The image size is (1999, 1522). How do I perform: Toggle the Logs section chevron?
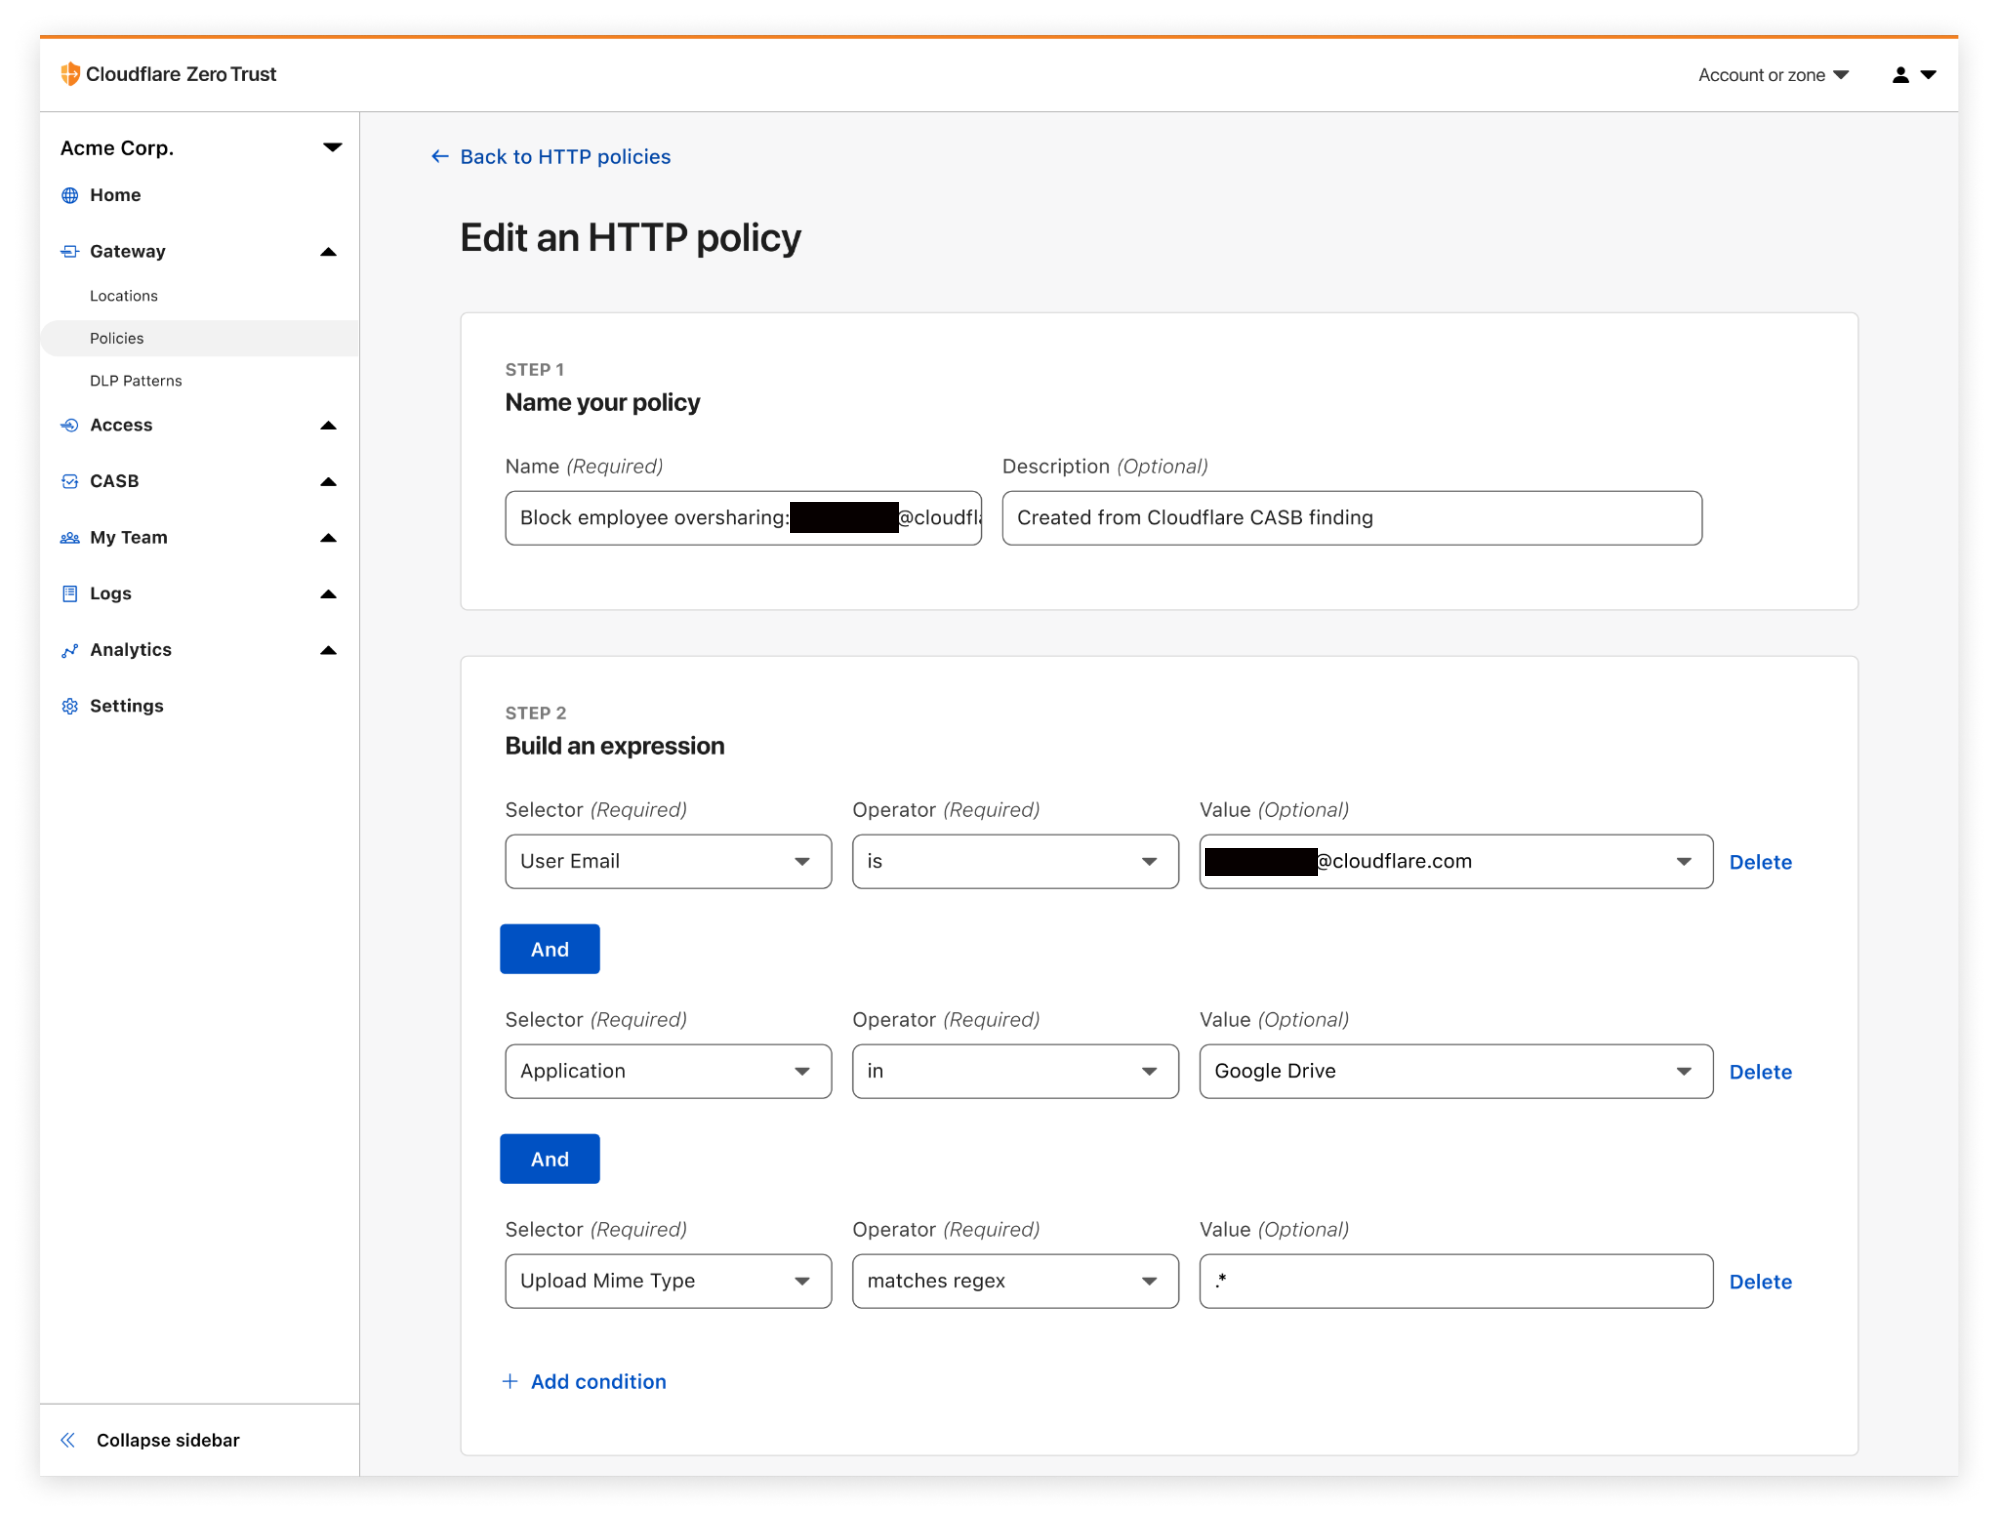pos(328,594)
